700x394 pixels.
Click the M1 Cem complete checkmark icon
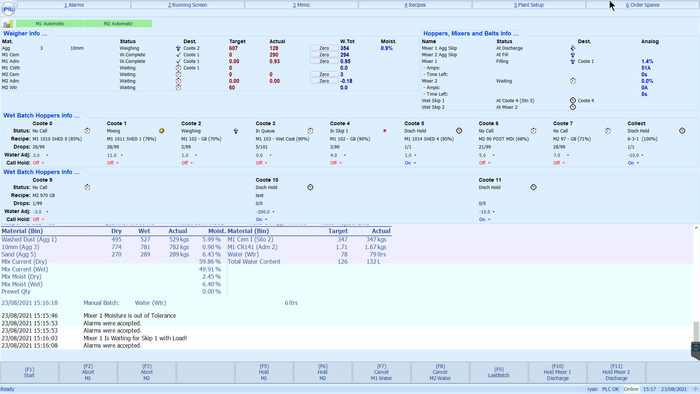point(178,55)
